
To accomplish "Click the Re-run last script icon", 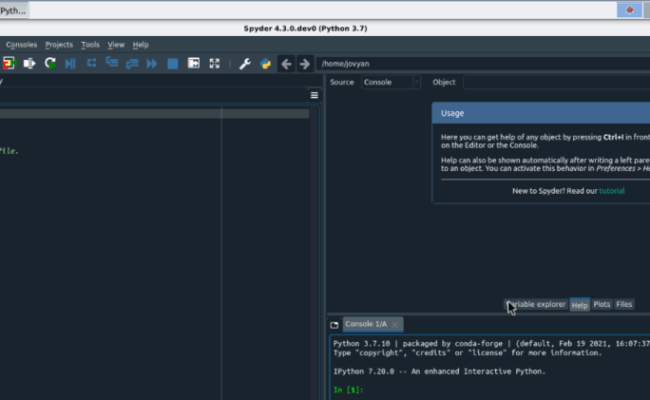I will tap(50, 63).
